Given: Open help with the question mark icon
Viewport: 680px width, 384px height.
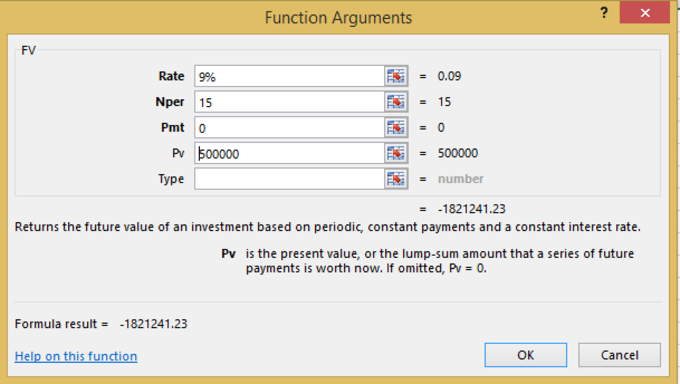Looking at the screenshot, I should pos(604,13).
